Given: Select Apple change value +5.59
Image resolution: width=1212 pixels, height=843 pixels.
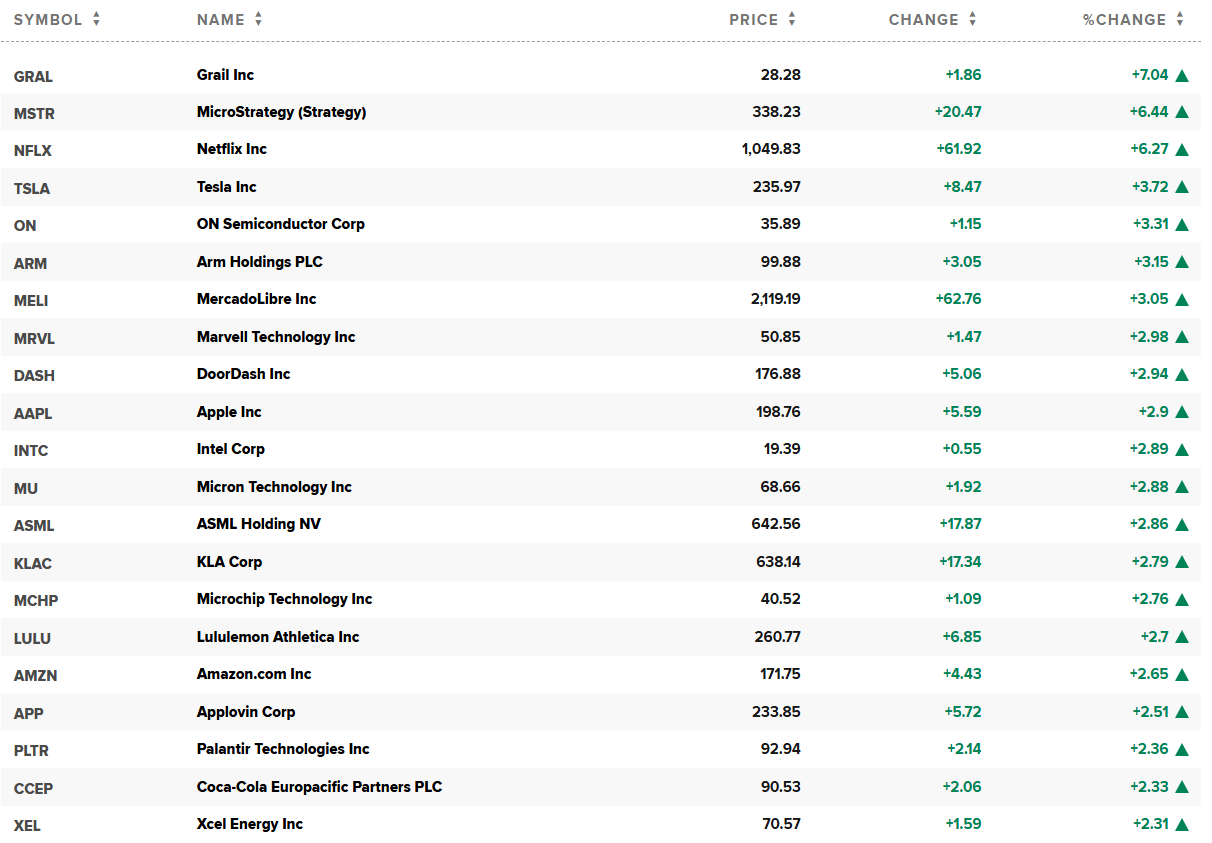Looking at the screenshot, I should tap(962, 412).
